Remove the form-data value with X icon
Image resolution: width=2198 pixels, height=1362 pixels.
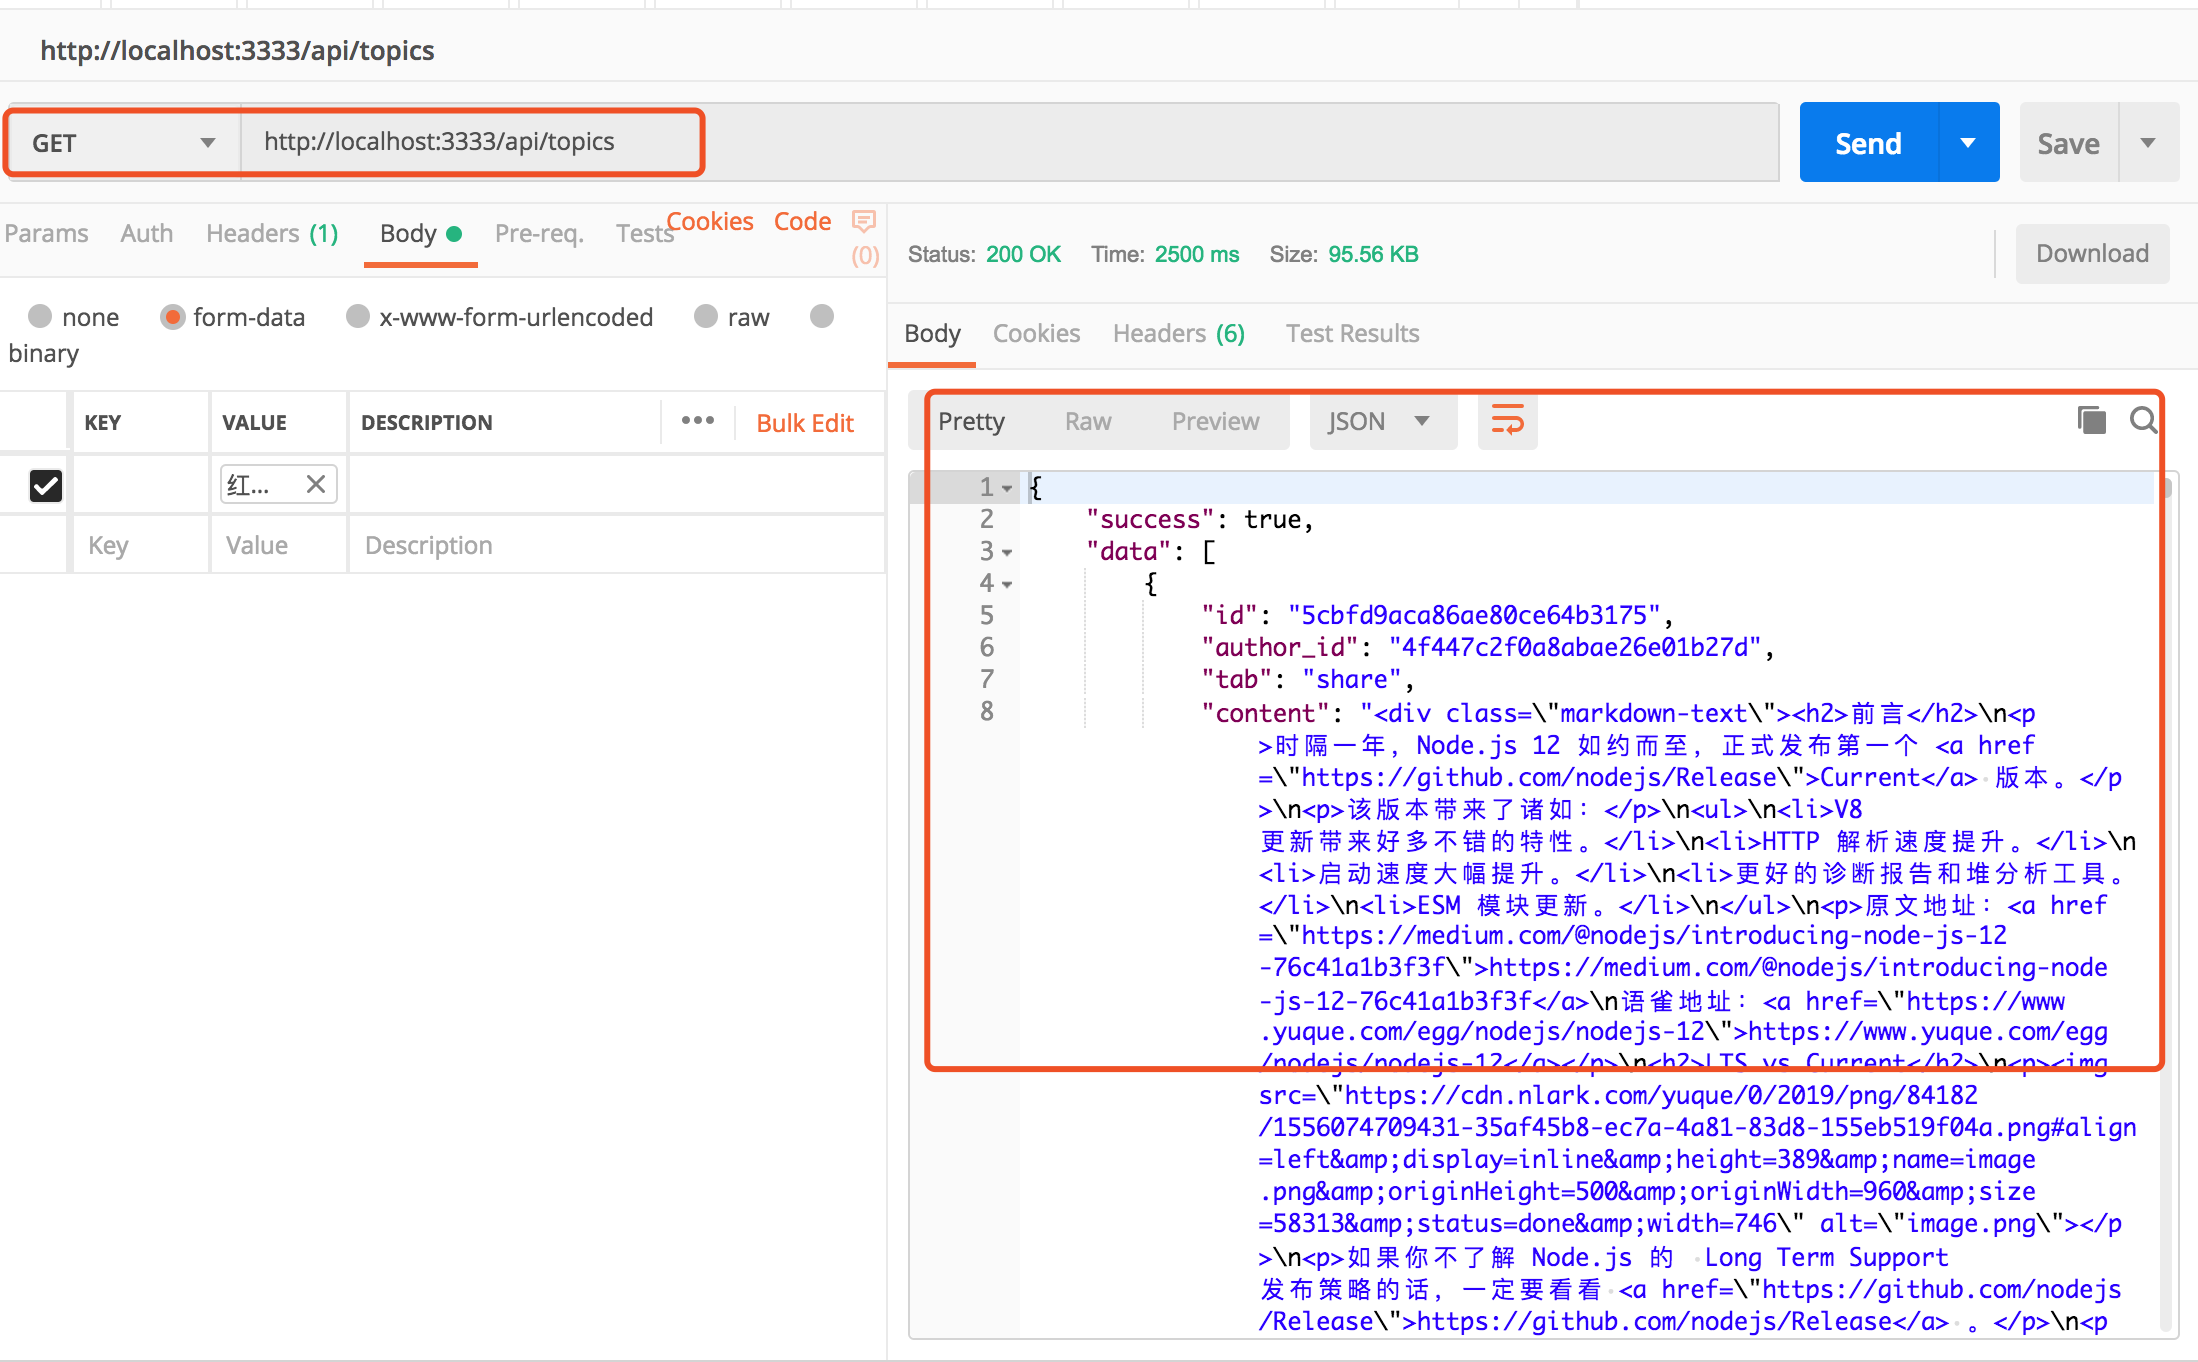coord(316,485)
